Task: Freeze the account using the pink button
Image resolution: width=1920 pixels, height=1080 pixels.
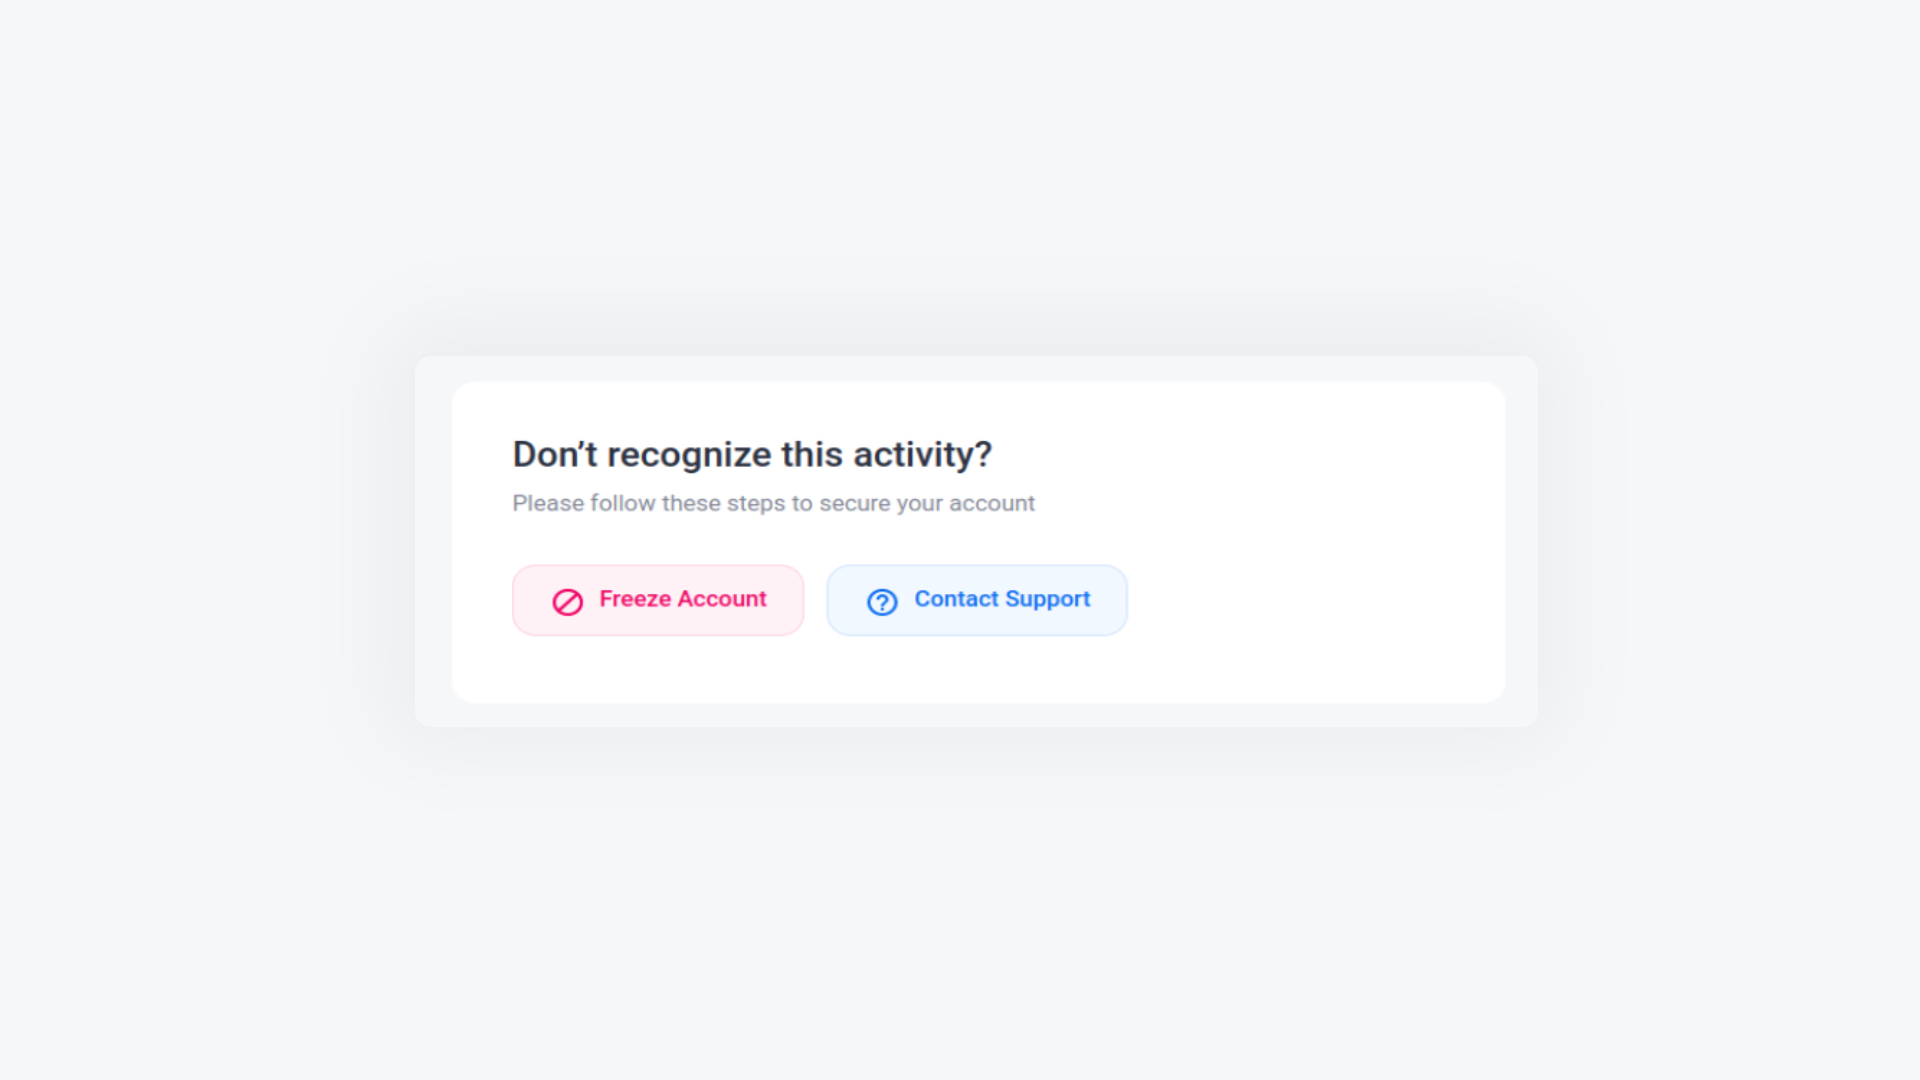Action: click(x=658, y=600)
